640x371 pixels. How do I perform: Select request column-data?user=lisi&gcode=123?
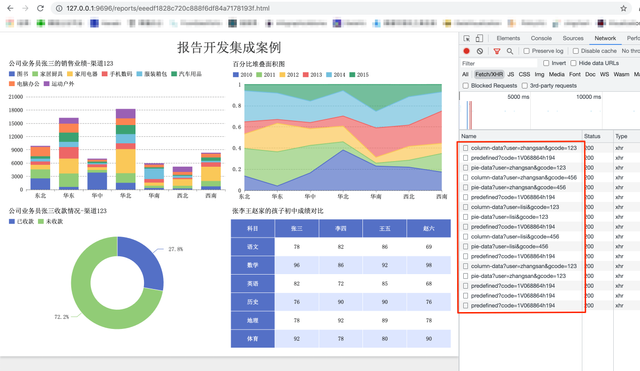pos(515,207)
